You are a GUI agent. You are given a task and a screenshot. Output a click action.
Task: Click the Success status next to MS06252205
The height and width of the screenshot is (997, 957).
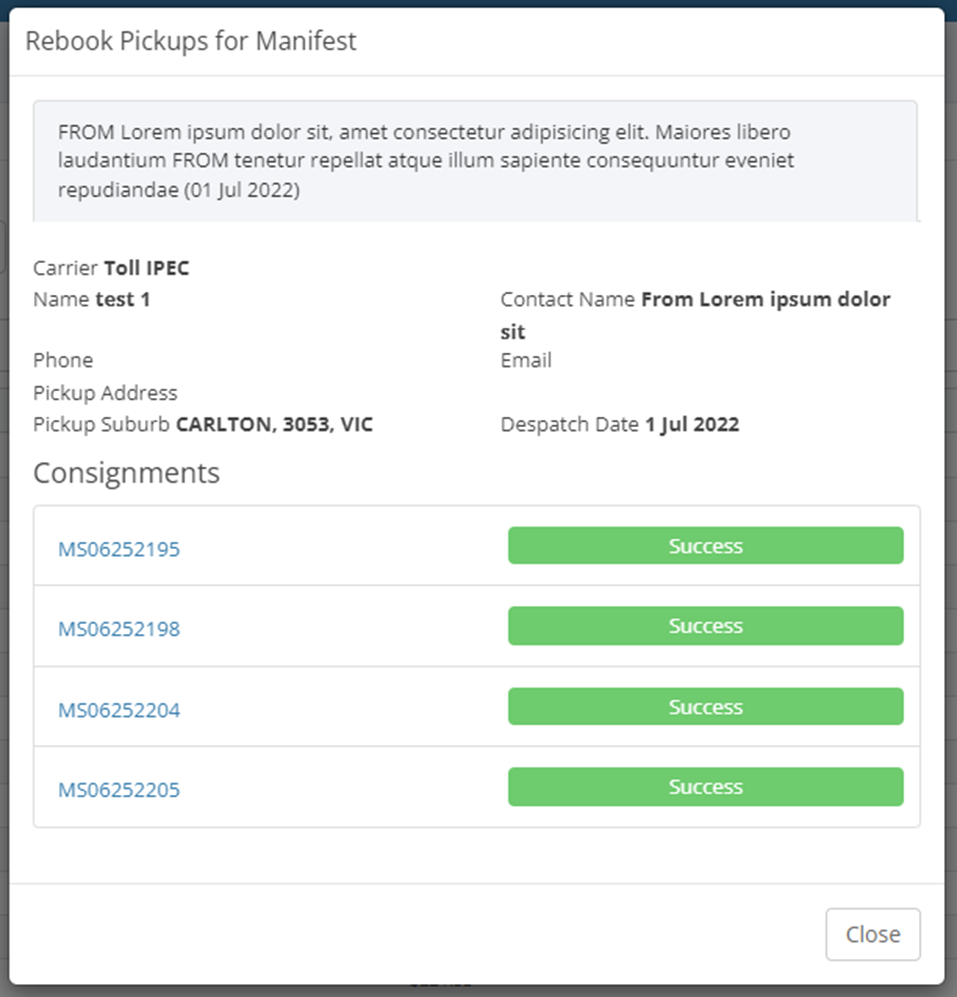tap(705, 787)
